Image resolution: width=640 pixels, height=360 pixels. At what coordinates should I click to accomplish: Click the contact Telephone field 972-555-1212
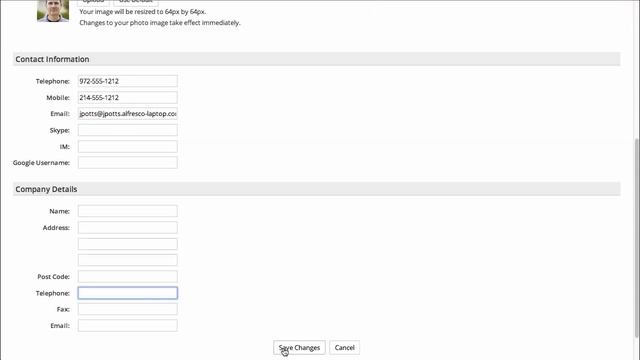click(x=128, y=81)
